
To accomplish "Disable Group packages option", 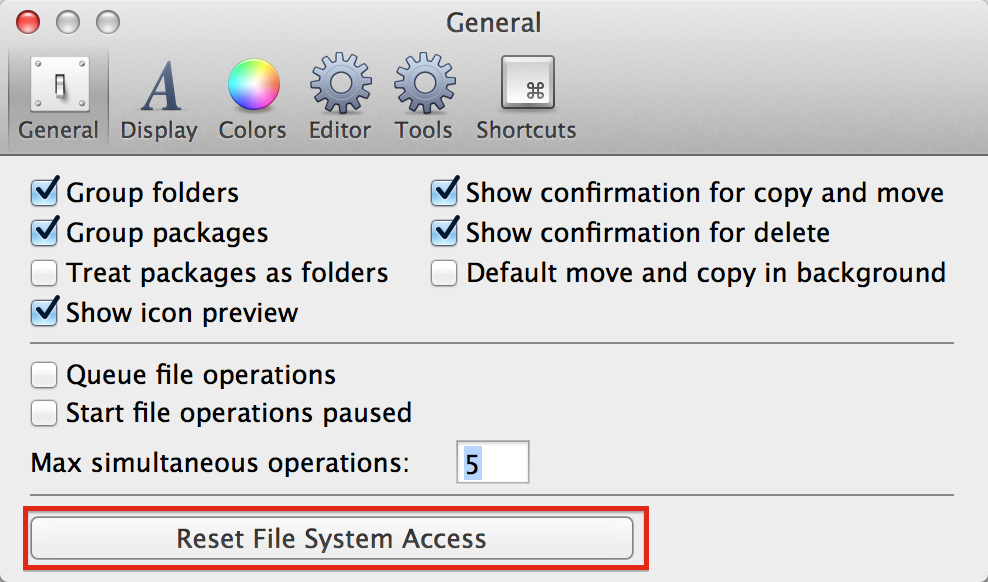I will pyautogui.click(x=45, y=233).
